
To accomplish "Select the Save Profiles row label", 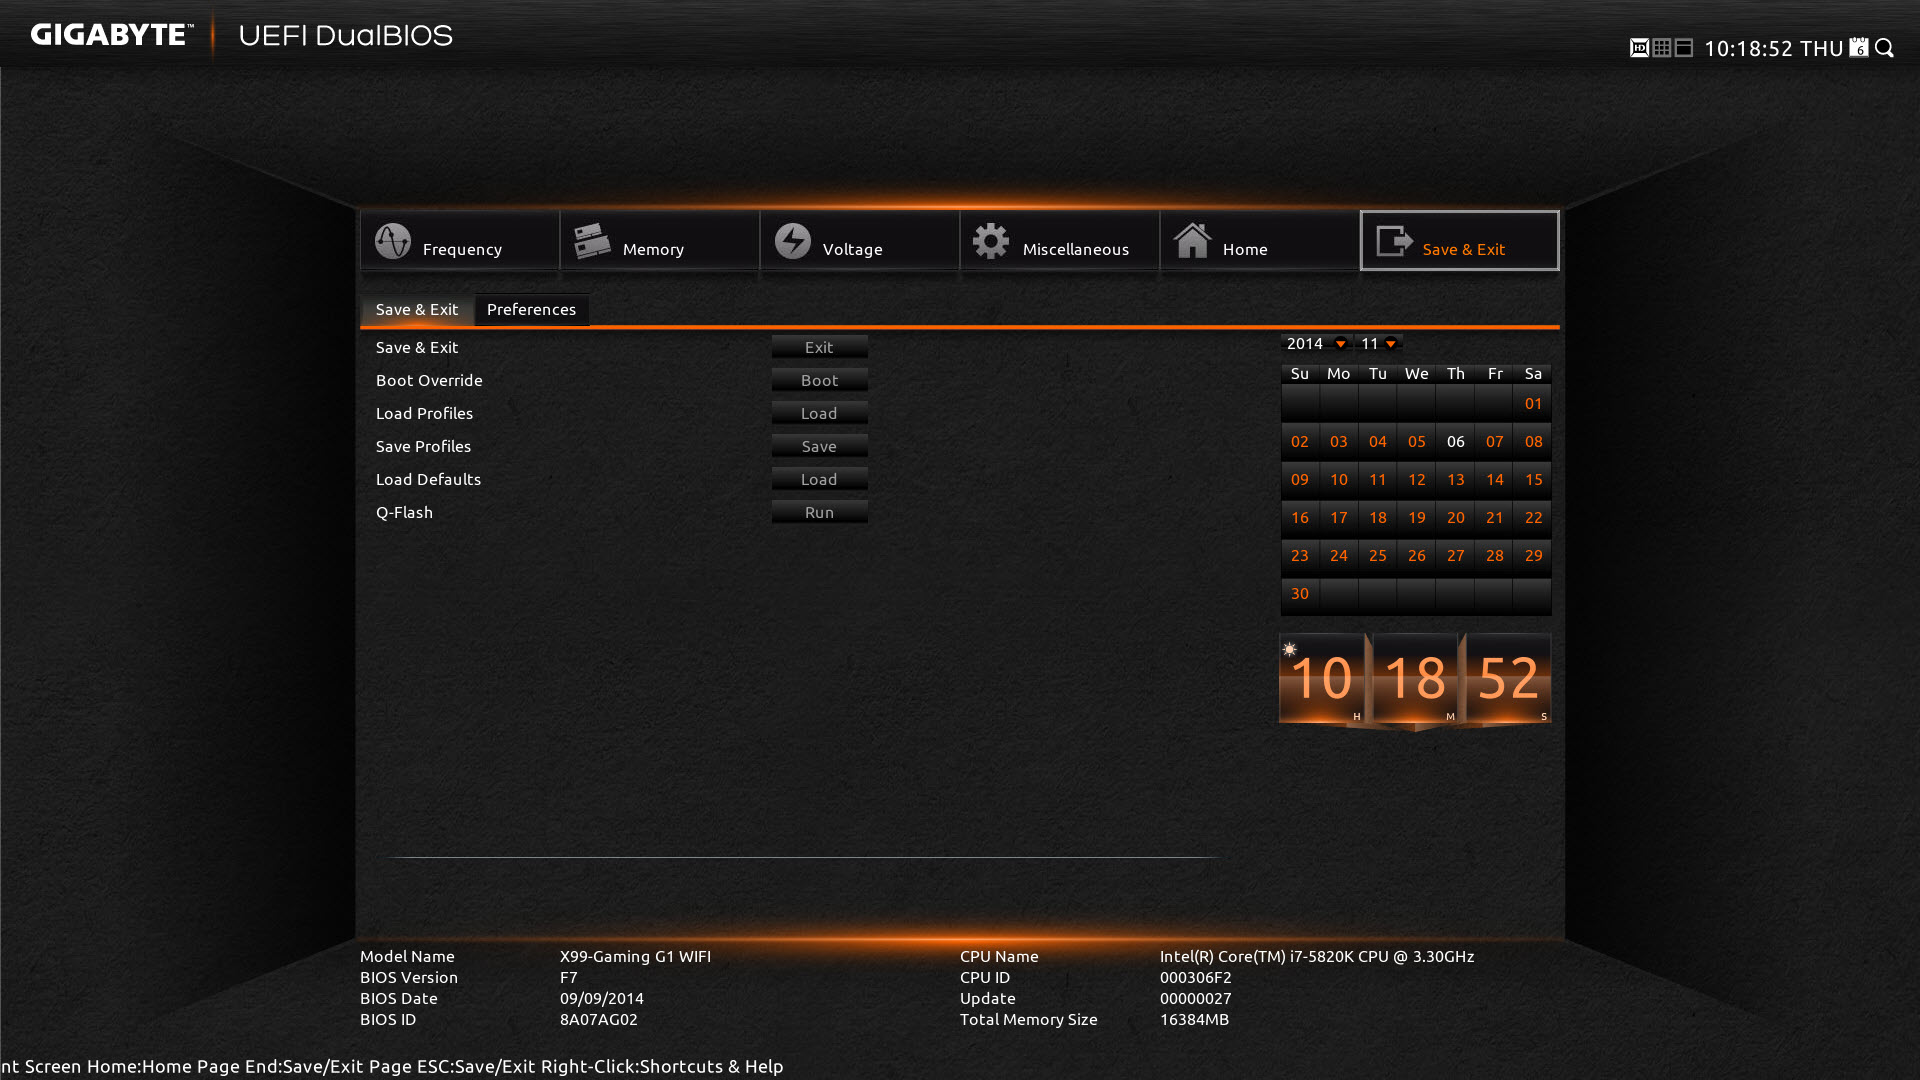I will click(x=423, y=446).
